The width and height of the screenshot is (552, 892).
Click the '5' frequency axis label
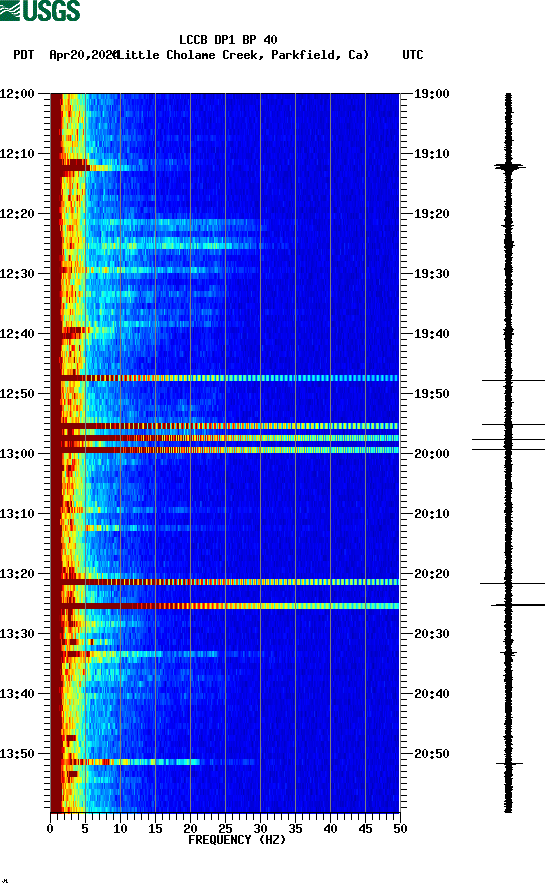pos(85,828)
